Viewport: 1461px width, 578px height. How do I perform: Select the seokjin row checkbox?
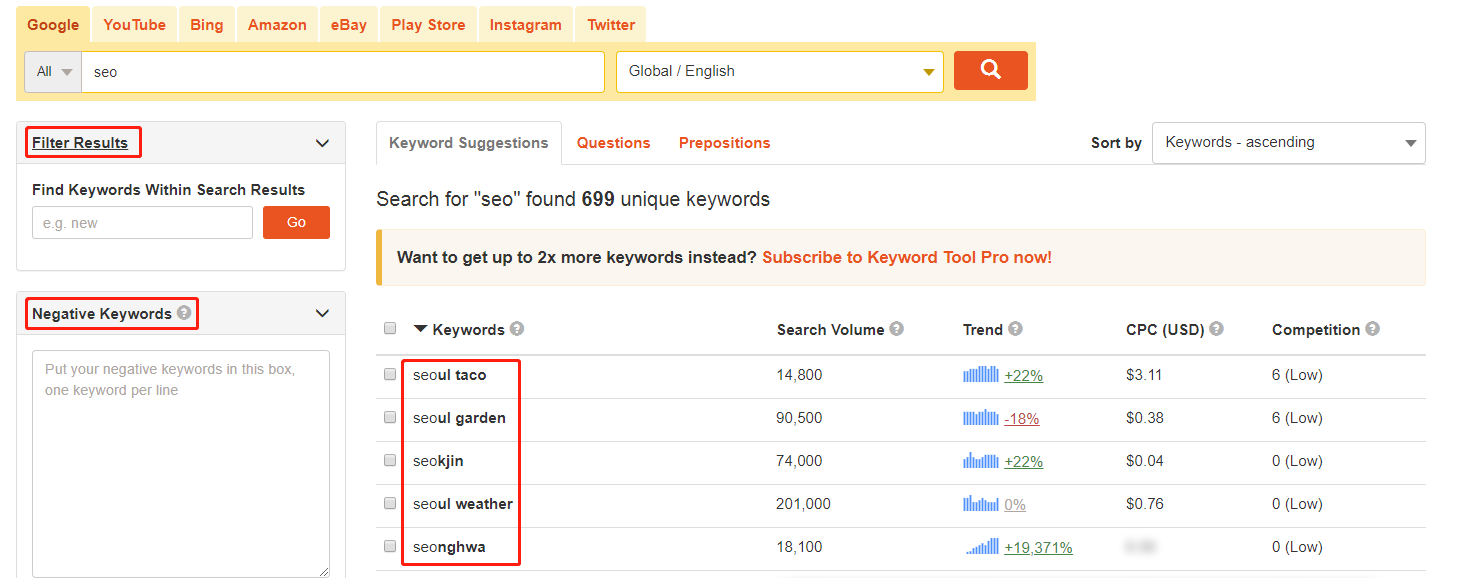(x=390, y=460)
